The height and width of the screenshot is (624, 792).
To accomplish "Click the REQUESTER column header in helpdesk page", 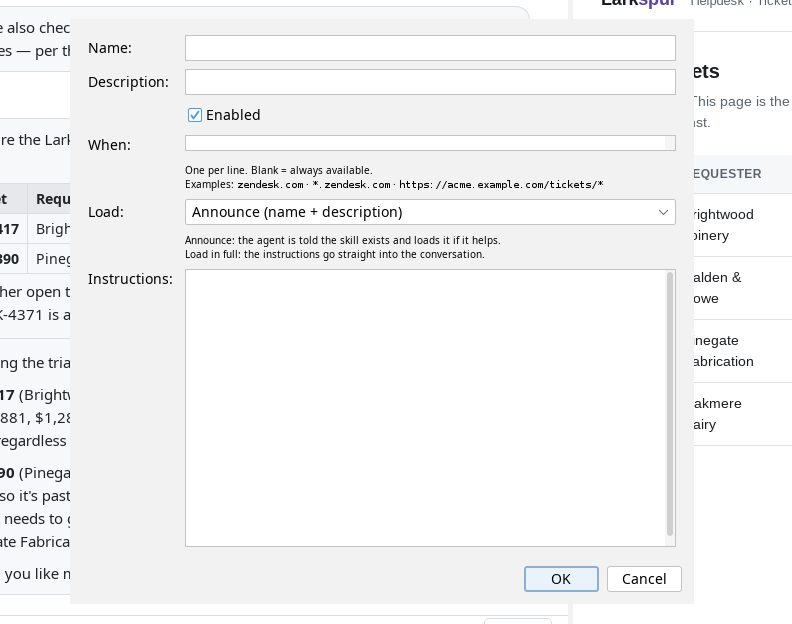I will point(727,174).
